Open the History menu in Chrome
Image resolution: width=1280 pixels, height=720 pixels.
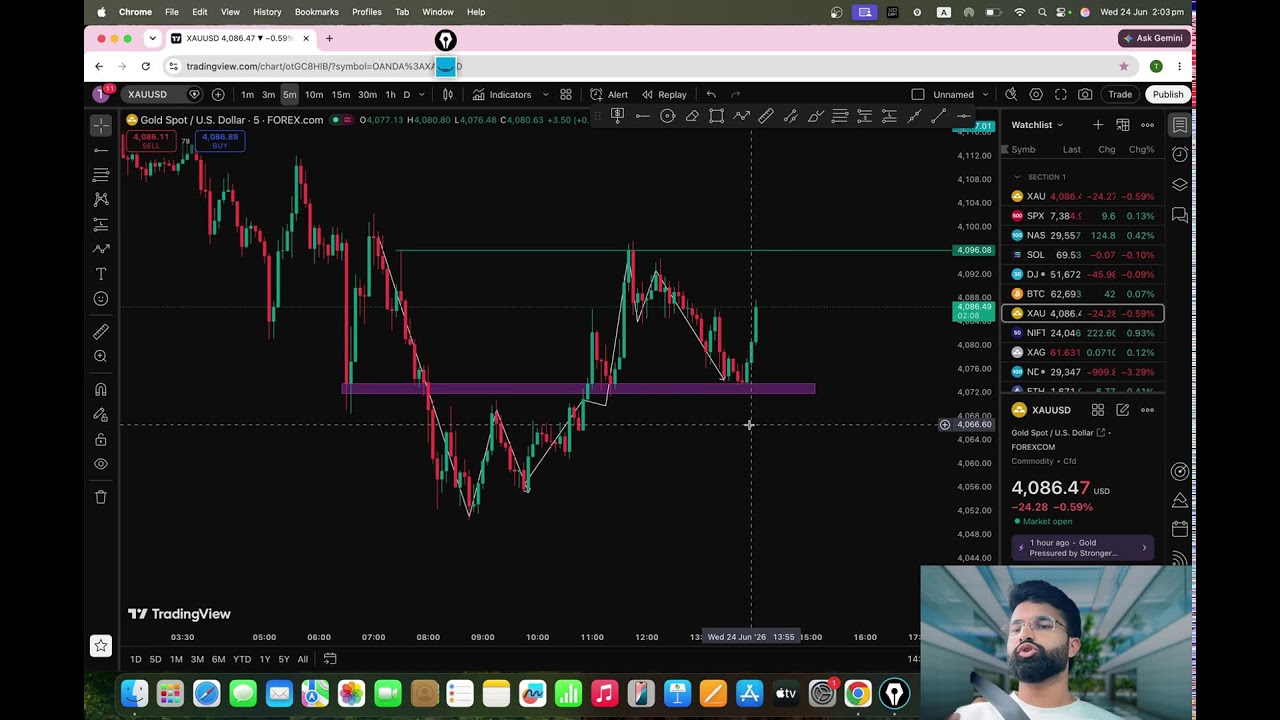point(267,12)
